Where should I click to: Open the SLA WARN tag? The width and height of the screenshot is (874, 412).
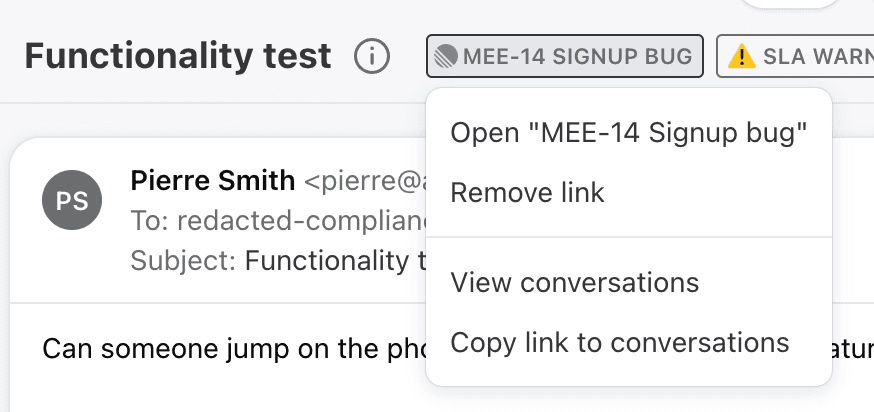click(795, 56)
